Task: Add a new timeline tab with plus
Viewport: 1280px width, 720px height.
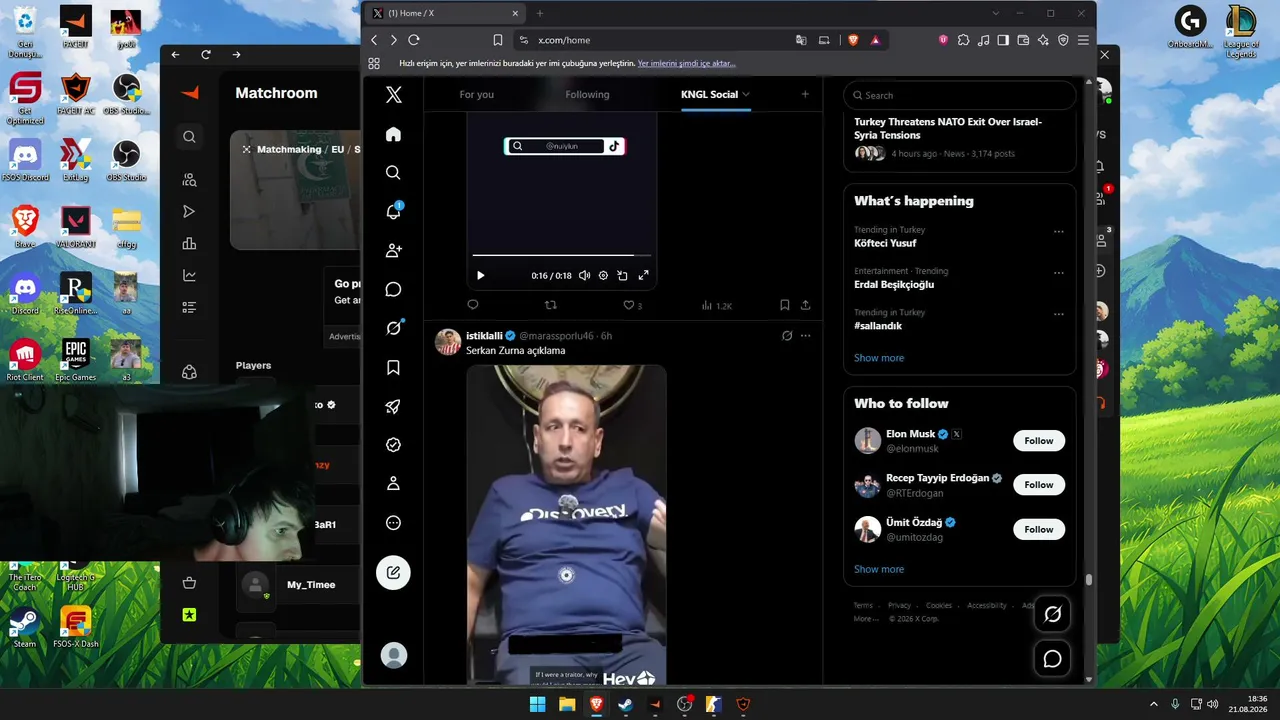Action: pos(805,94)
